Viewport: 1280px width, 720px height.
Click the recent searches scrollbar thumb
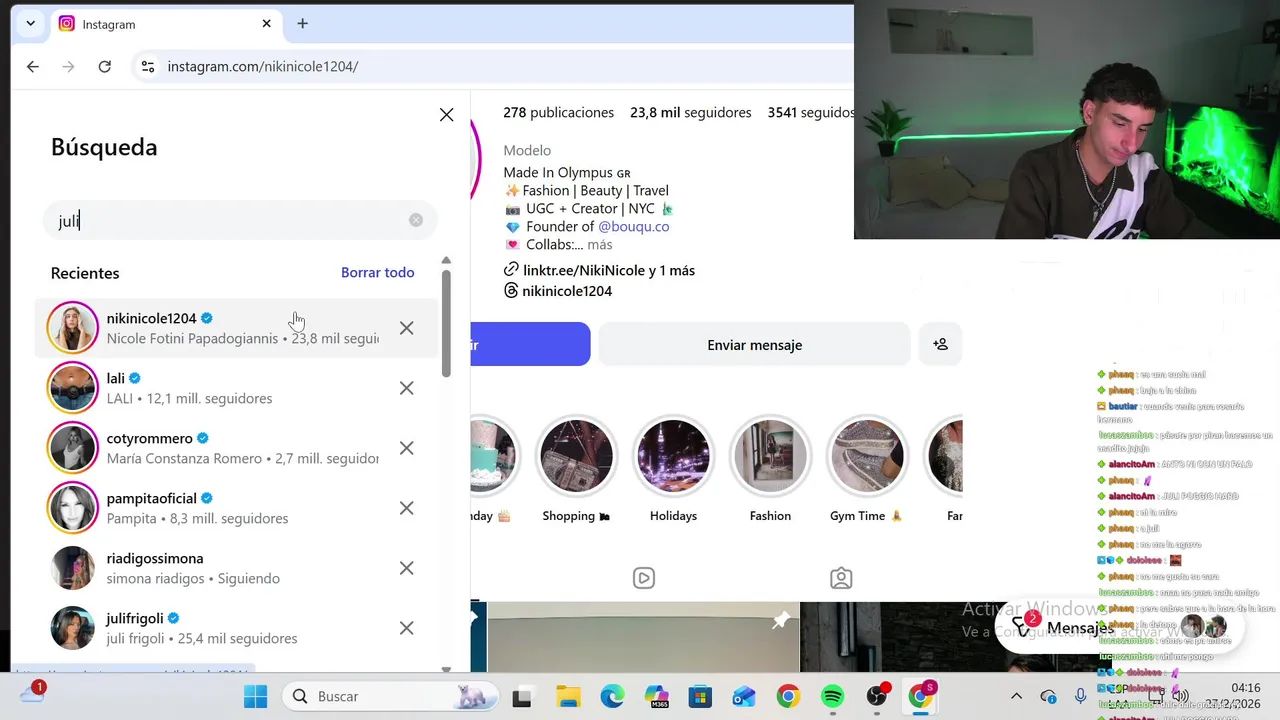click(x=446, y=322)
